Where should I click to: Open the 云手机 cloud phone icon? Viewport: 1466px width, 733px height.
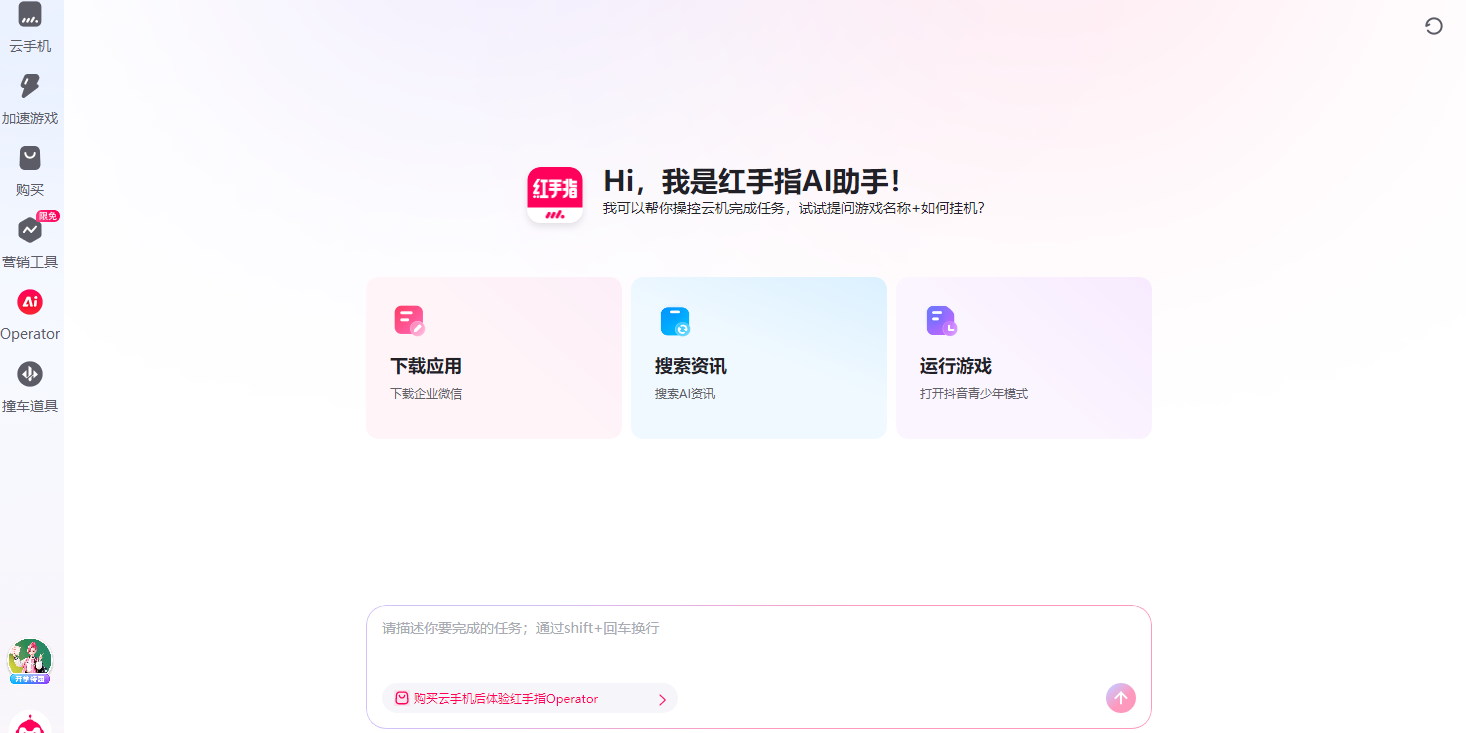(30, 14)
